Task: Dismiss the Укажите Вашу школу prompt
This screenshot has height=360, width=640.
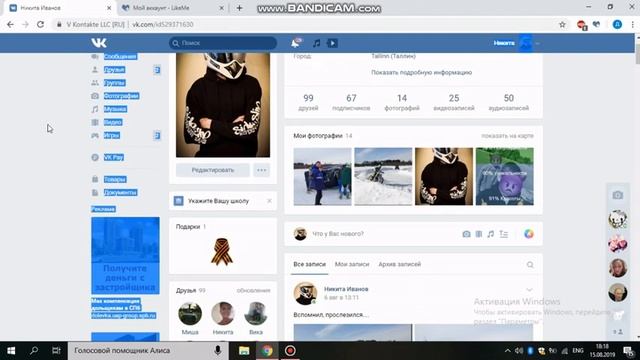Action: [x=269, y=201]
